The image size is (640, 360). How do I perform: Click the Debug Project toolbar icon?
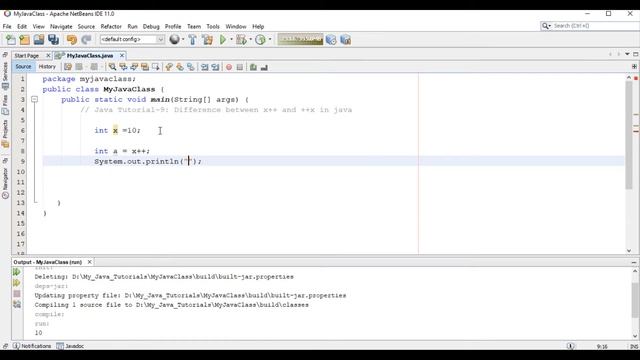click(x=241, y=40)
